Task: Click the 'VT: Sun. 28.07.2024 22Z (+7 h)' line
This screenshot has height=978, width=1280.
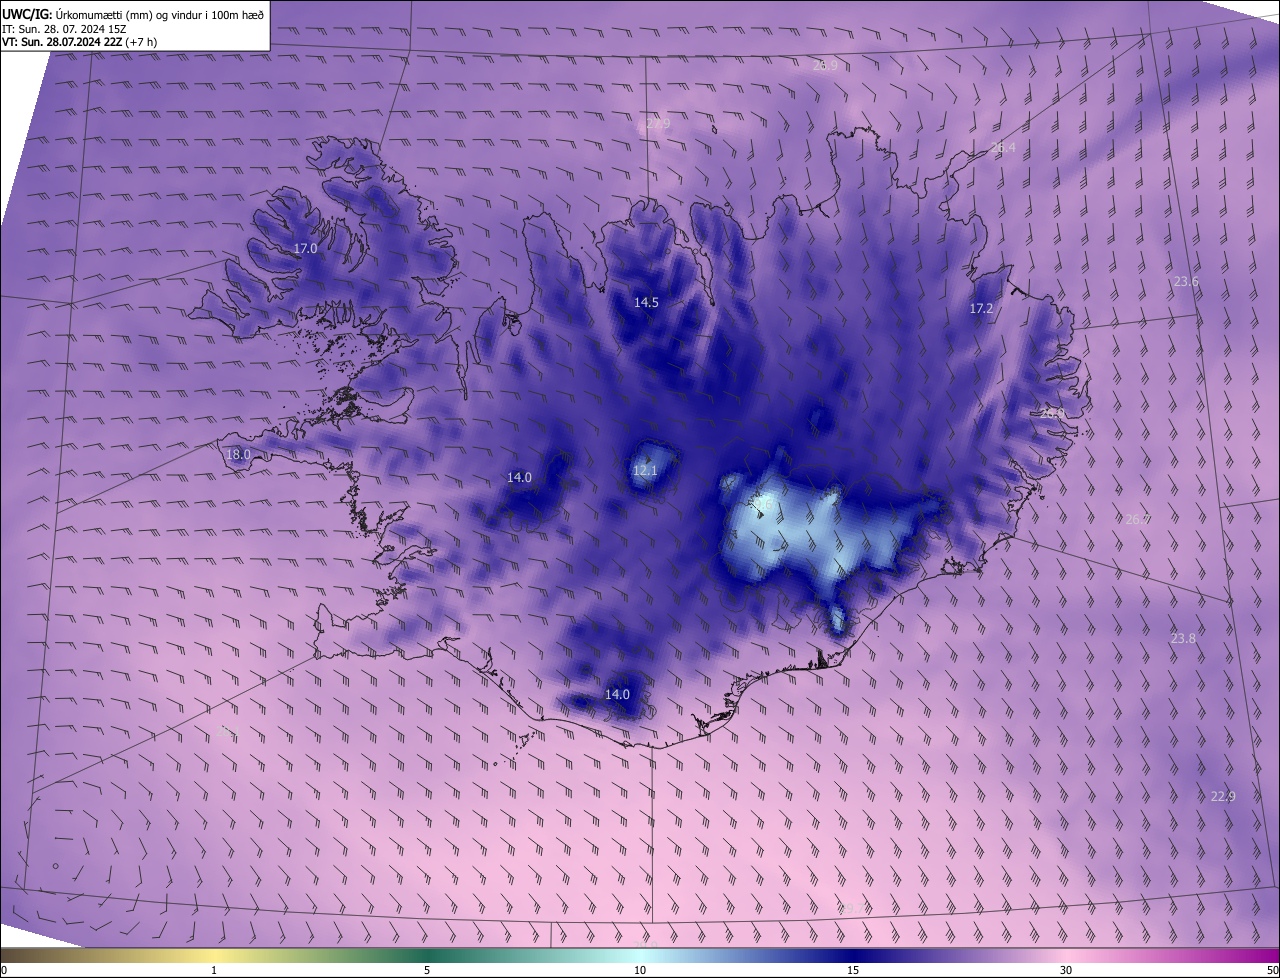Action: click(x=80, y=42)
